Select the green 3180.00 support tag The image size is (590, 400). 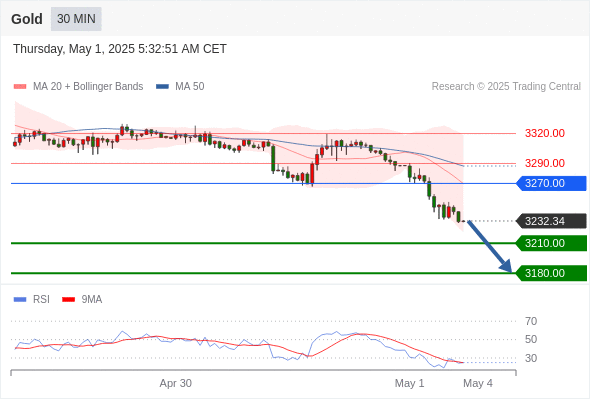pos(551,273)
